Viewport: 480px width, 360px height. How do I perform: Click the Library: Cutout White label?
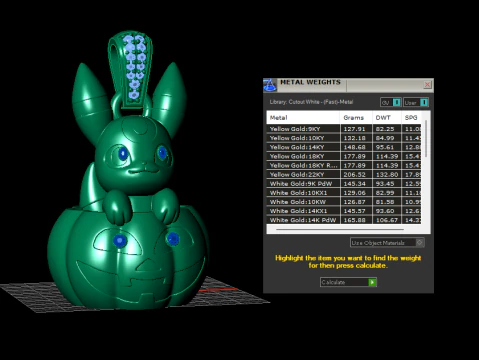(x=311, y=102)
